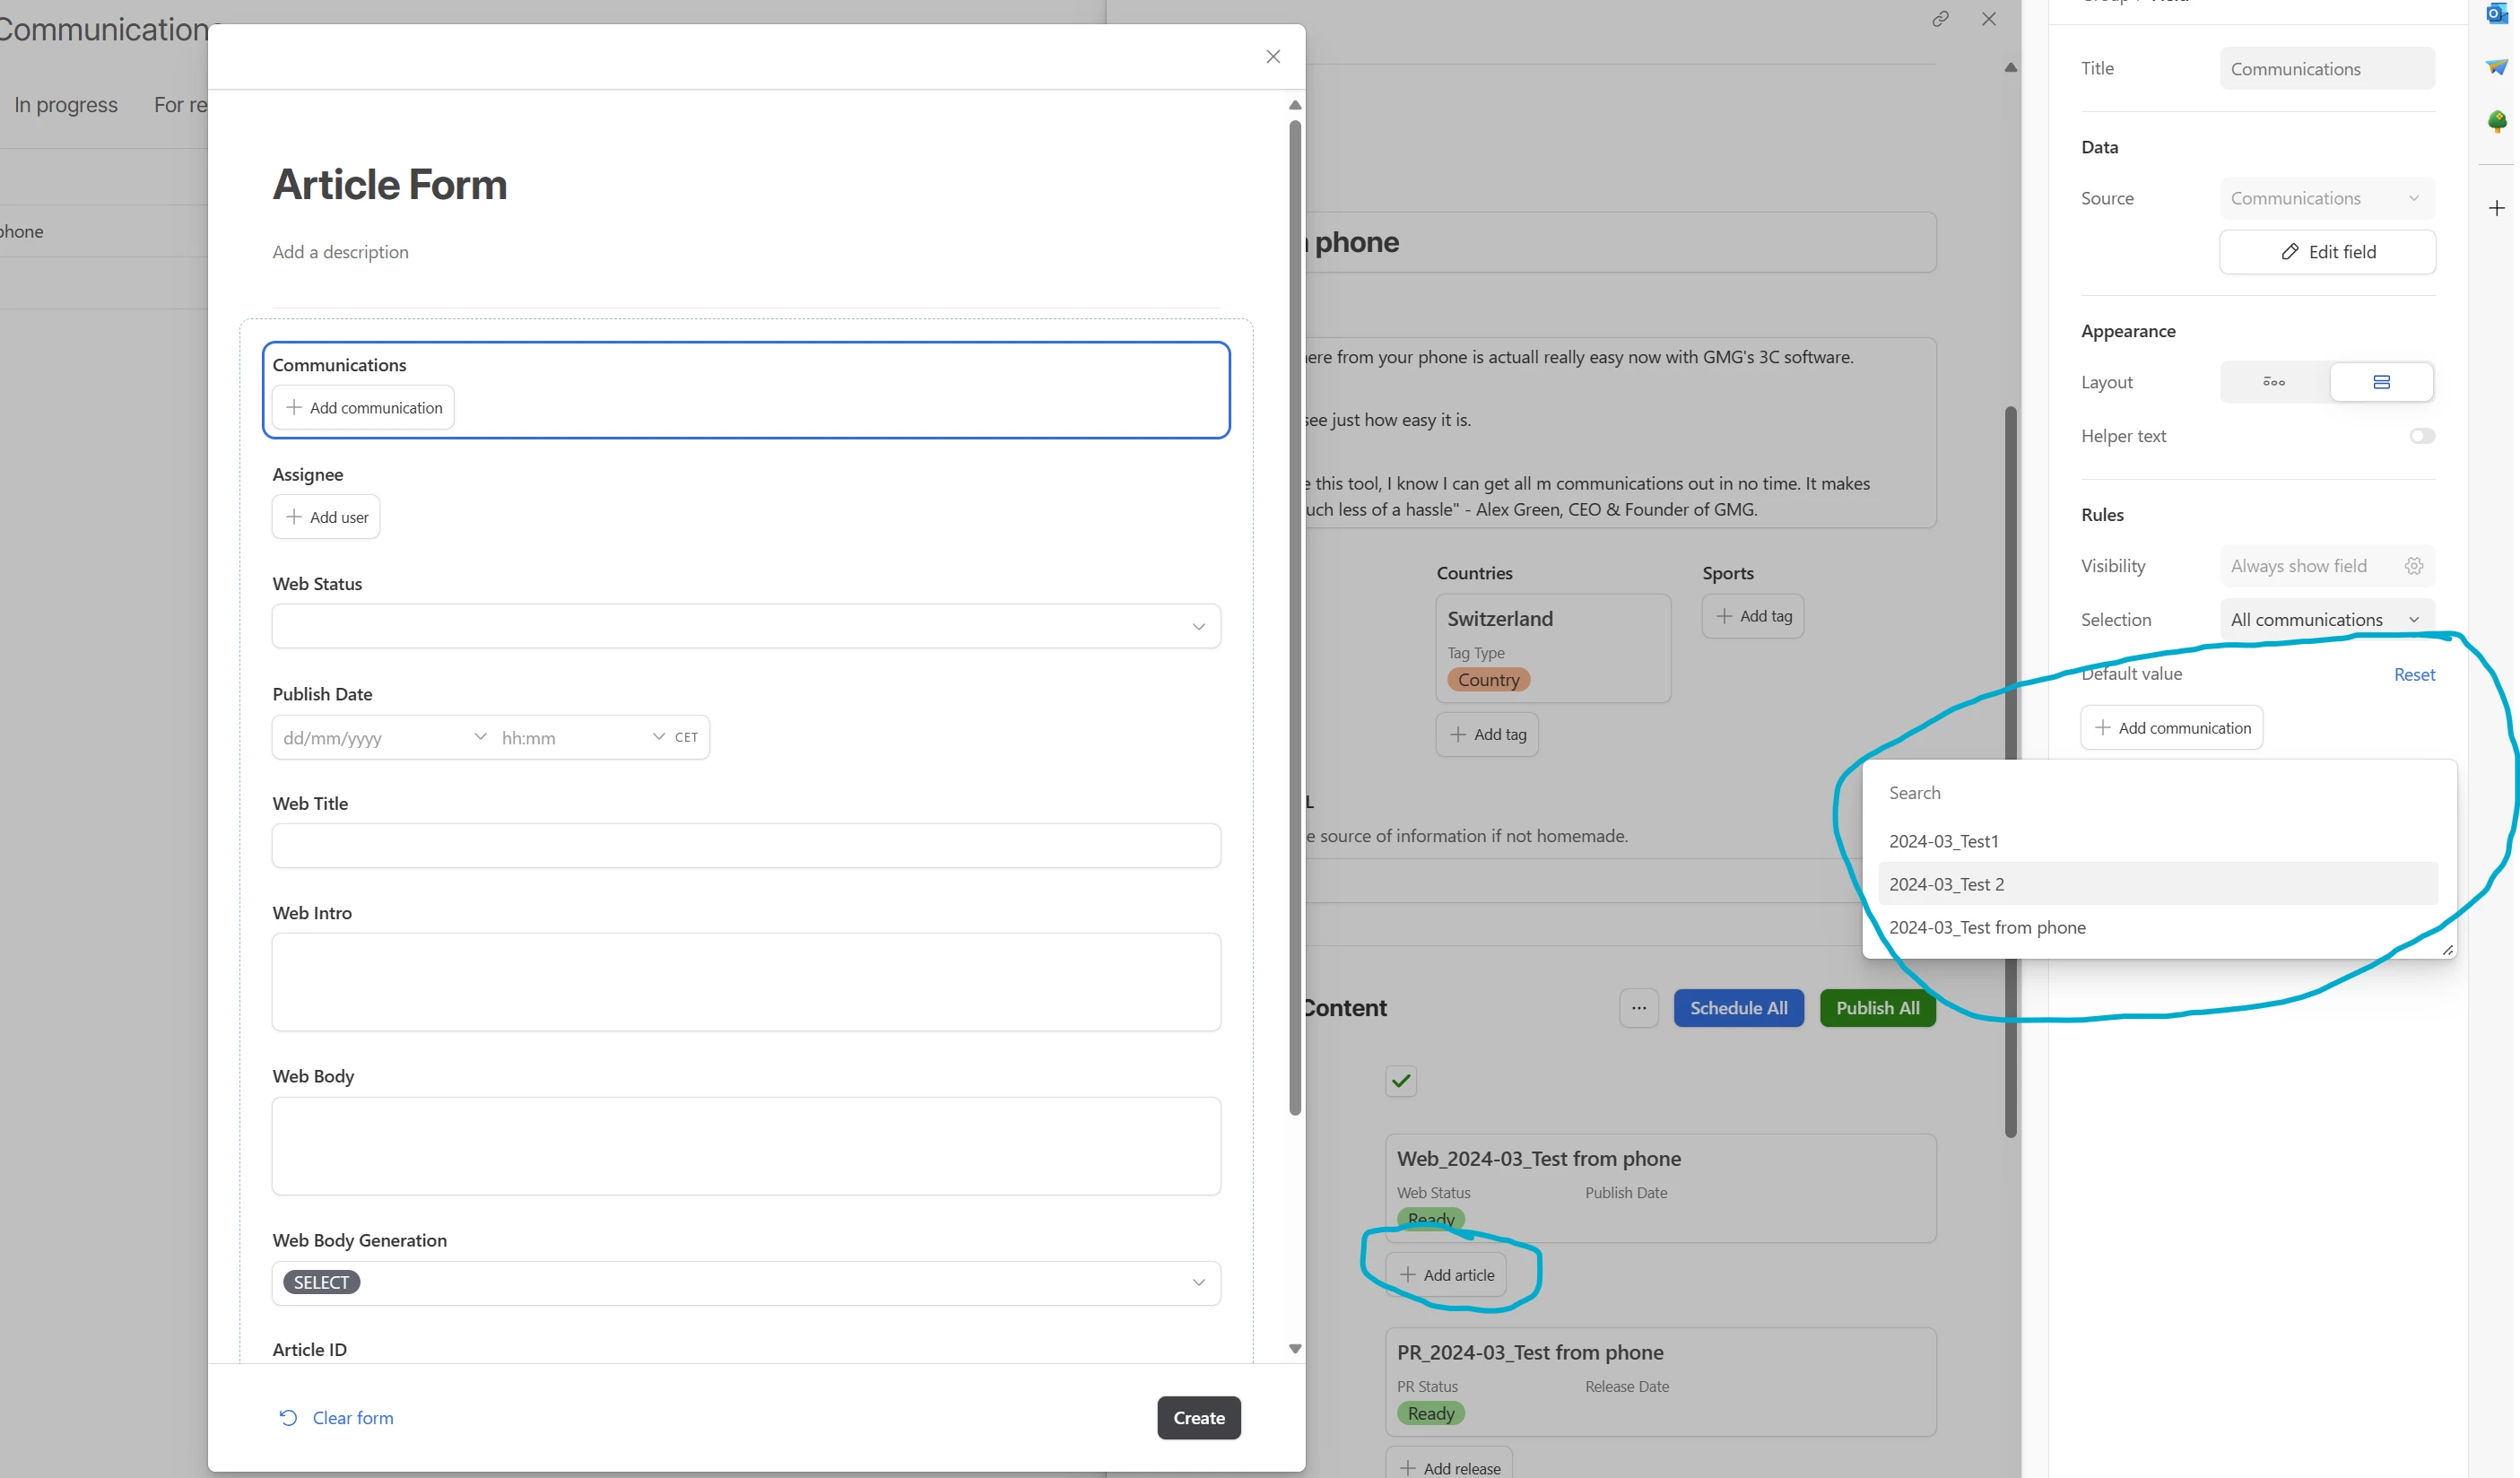Select the stacked card layout icon
The width and height of the screenshot is (2520, 1478).
tap(2381, 382)
